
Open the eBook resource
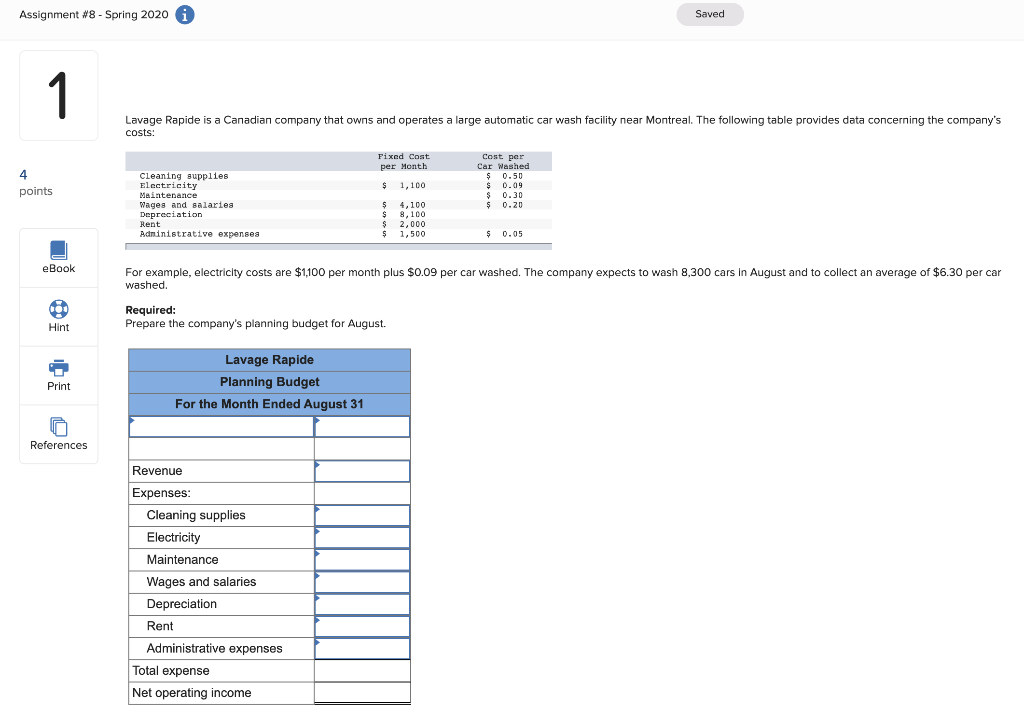(58, 256)
